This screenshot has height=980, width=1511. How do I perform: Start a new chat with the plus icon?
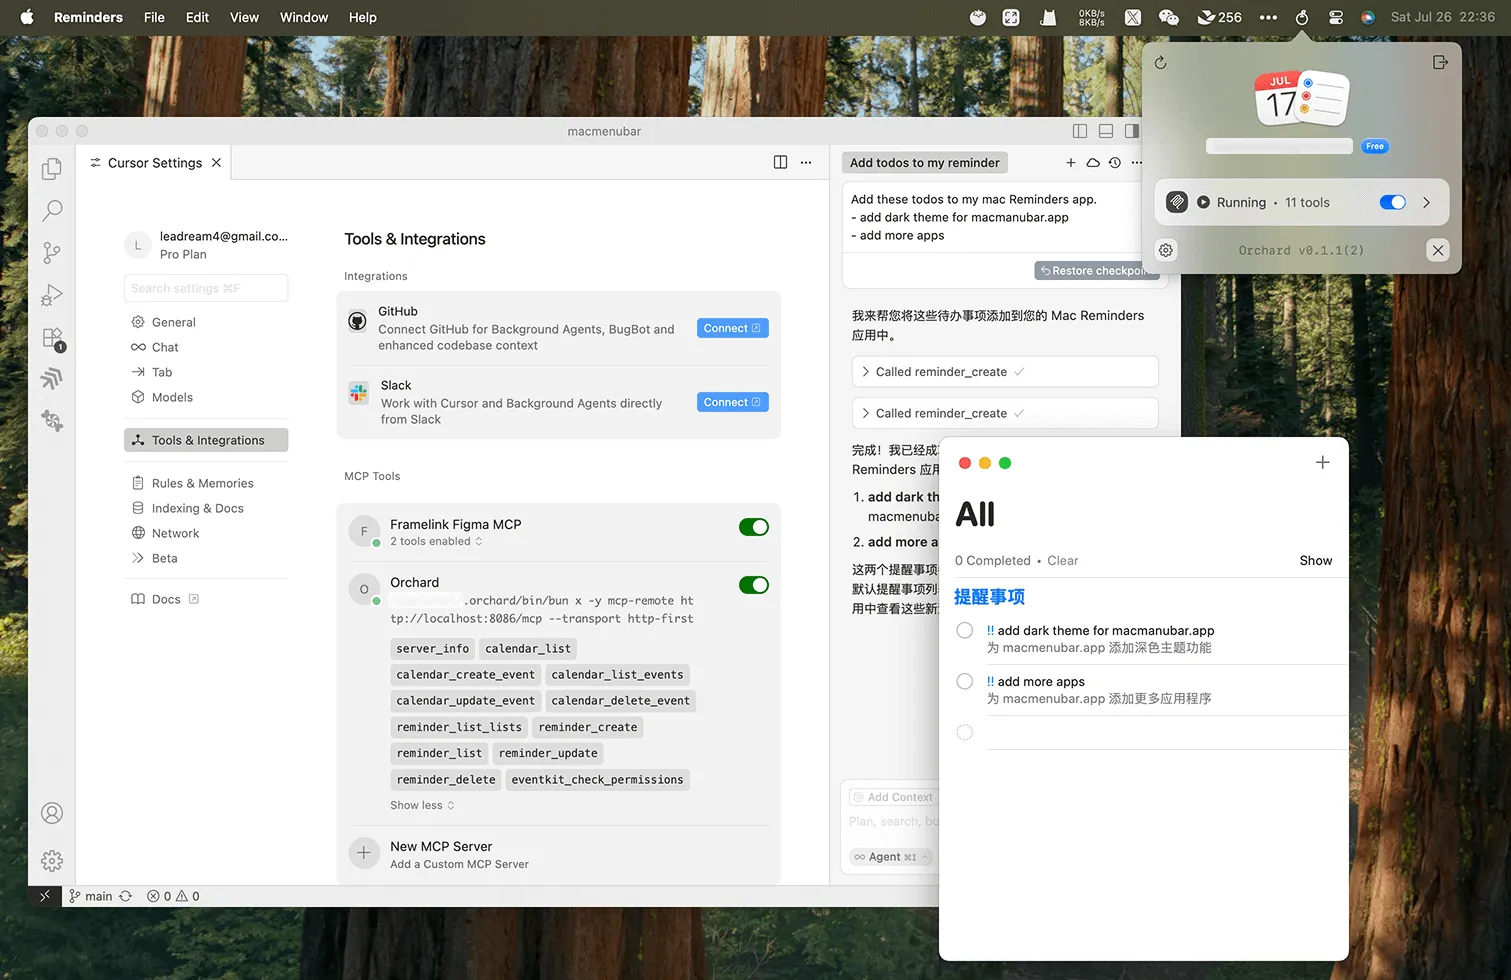point(1070,162)
